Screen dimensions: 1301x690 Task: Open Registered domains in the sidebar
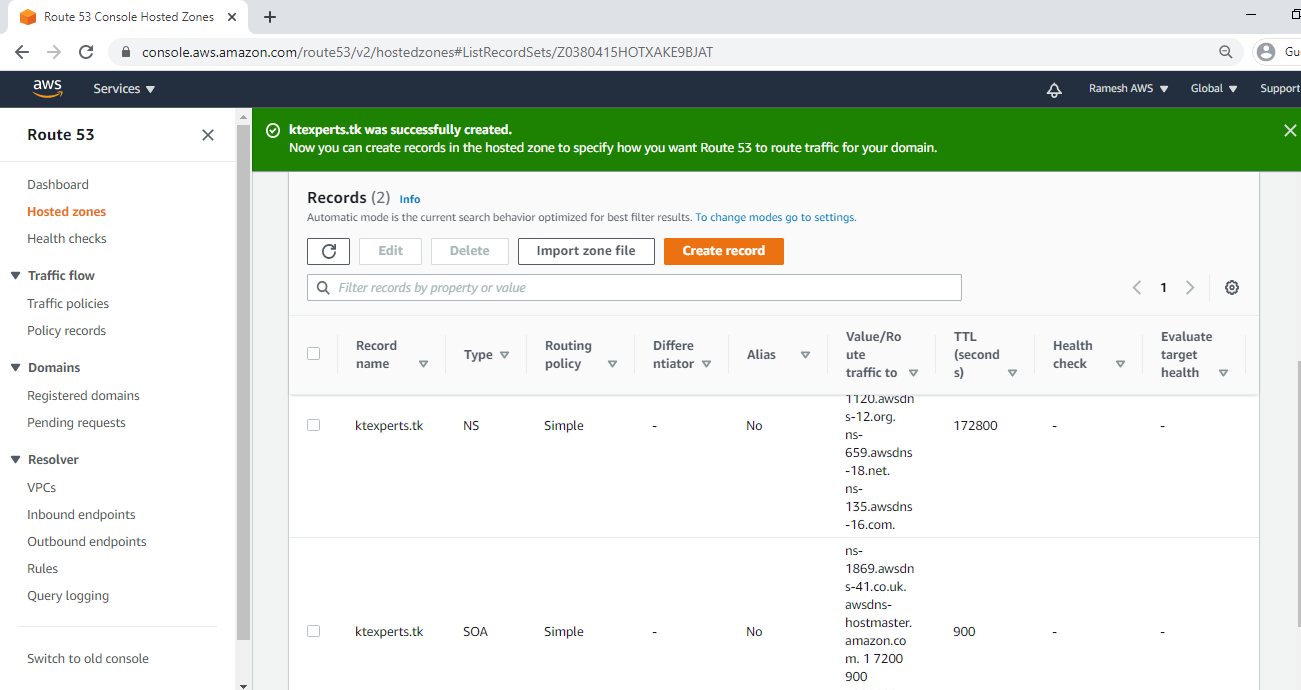click(x=83, y=396)
